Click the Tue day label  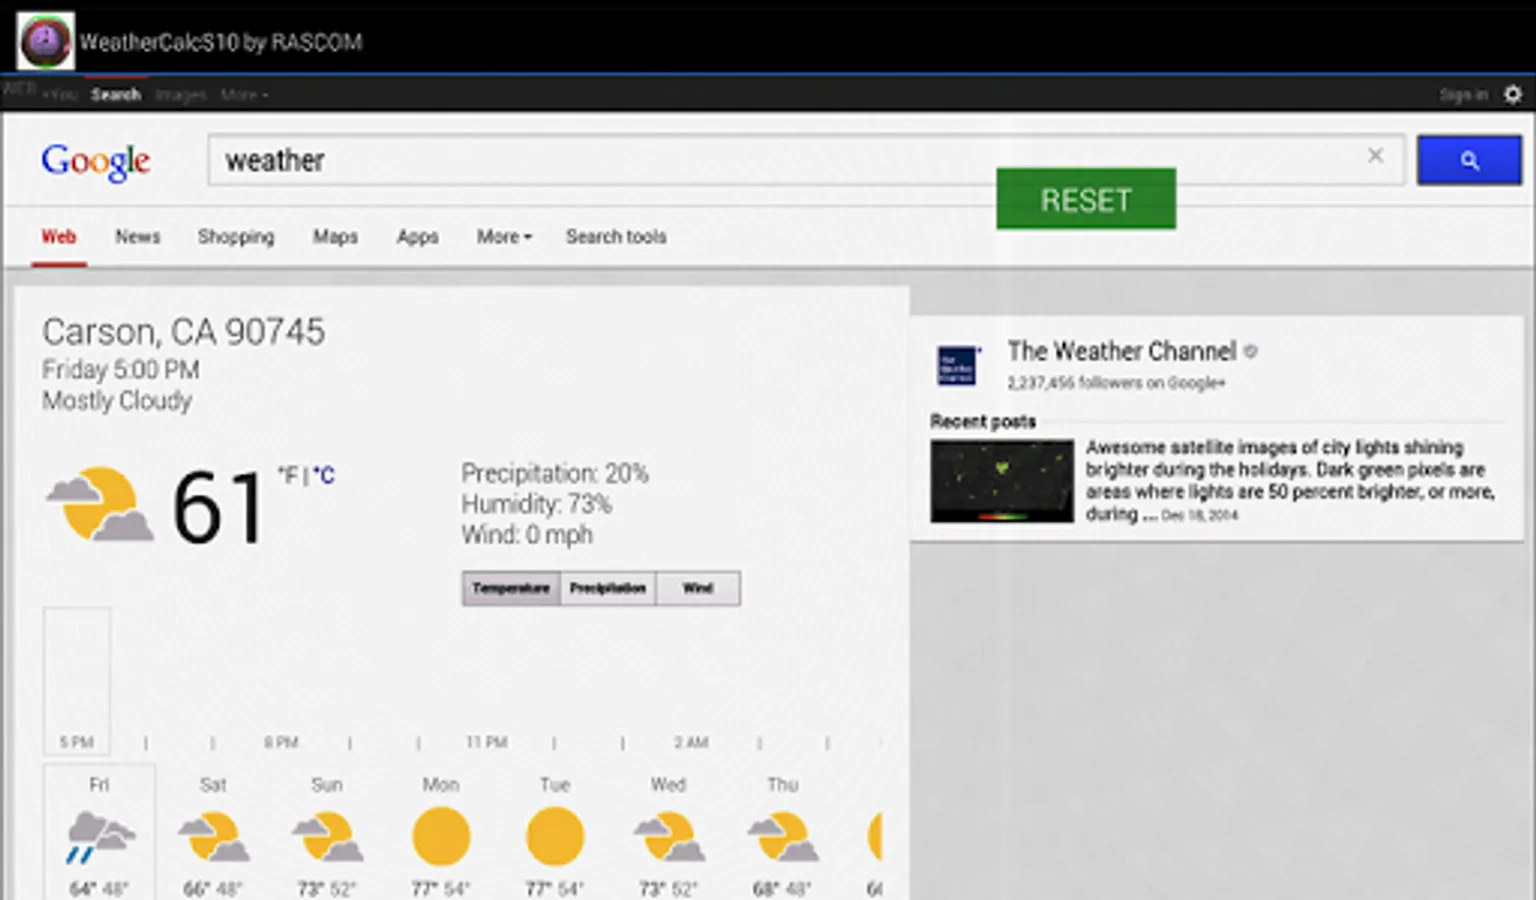[555, 785]
